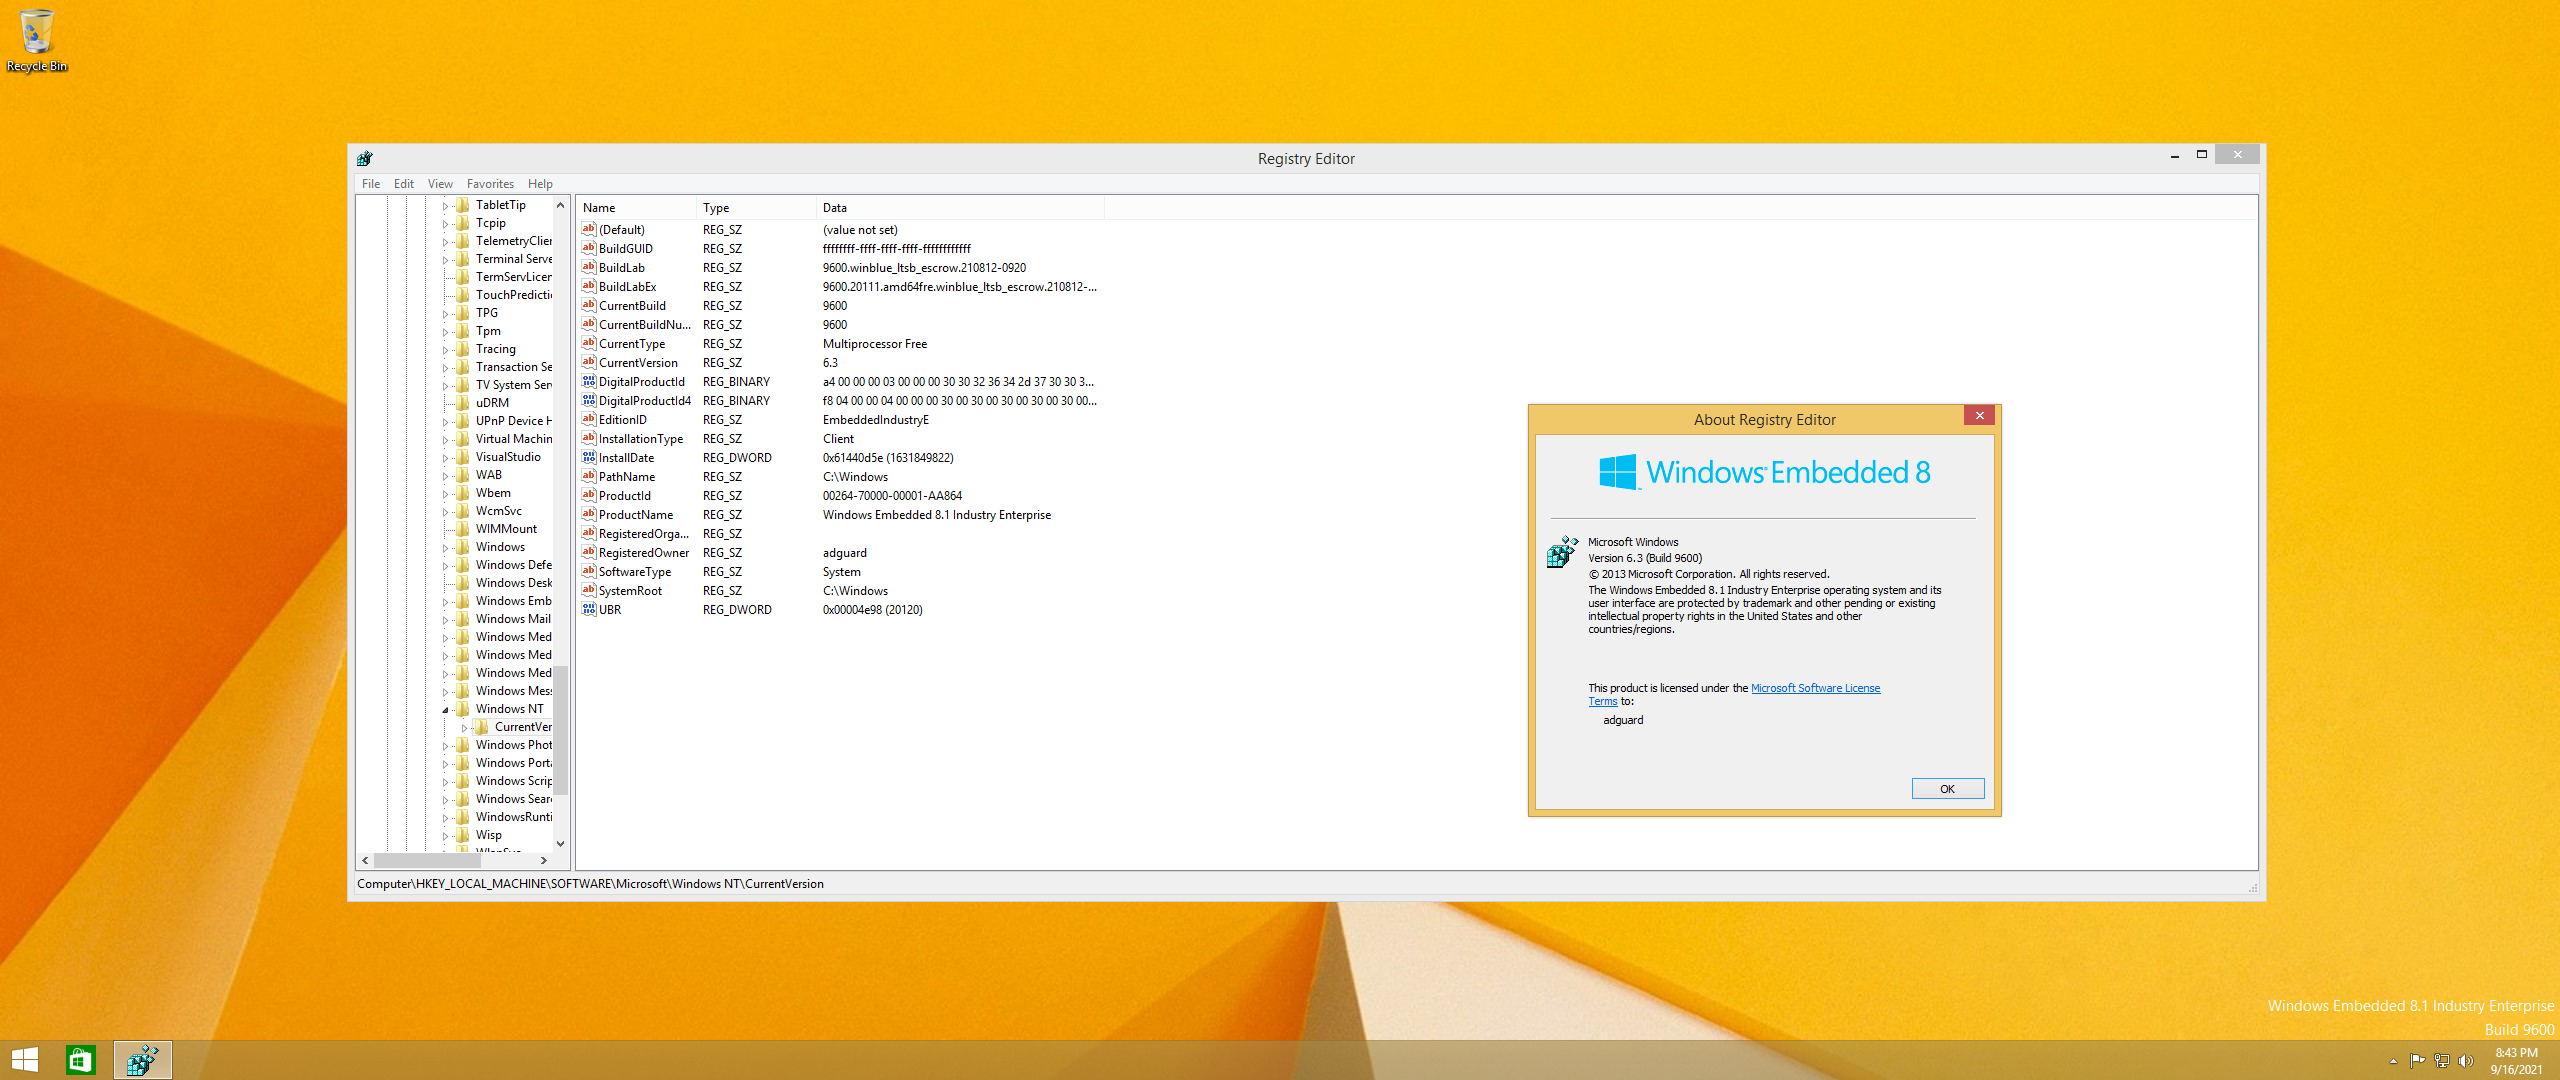Viewport: 2560px width, 1080px height.
Task: Select the Terminal Server tree item
Action: (x=513, y=259)
